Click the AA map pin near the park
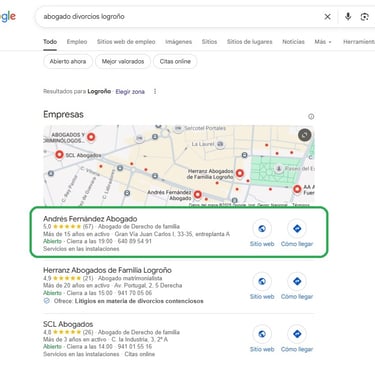 point(297,189)
